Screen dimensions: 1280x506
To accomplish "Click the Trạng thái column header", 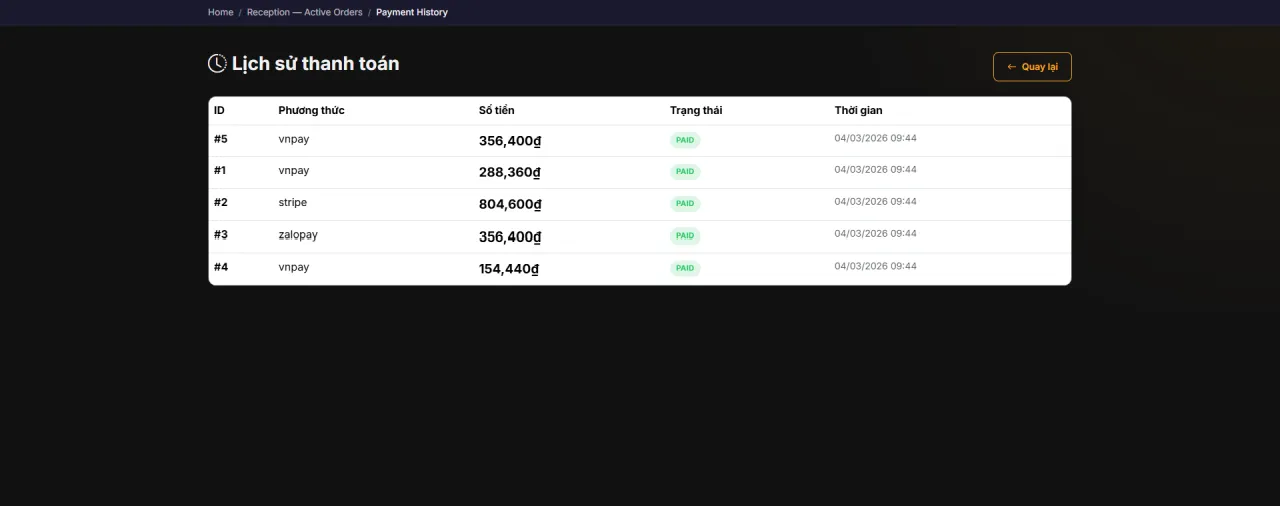I will click(x=696, y=110).
